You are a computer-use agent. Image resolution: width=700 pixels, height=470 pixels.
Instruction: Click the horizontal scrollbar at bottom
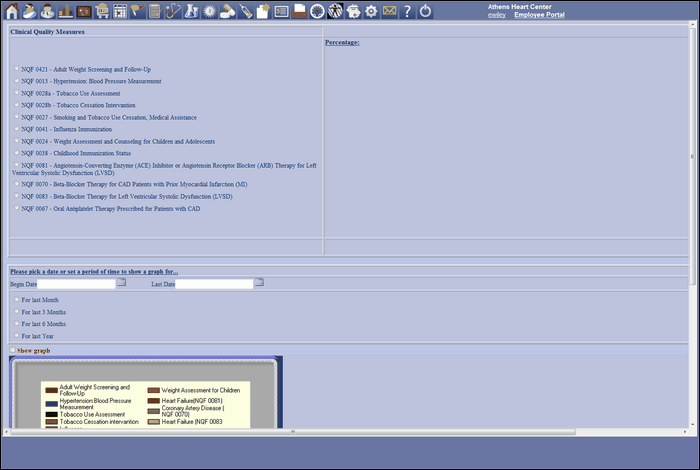(293, 432)
